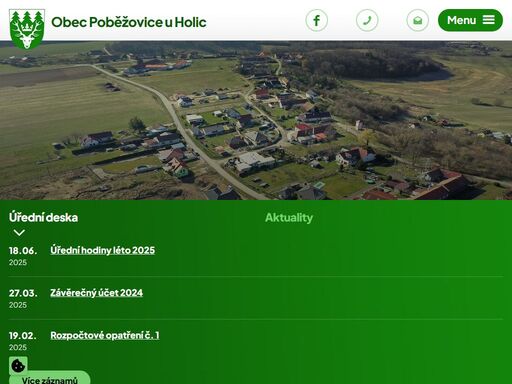The height and width of the screenshot is (384, 512).
Task: Click the email envelope icon
Action: (x=418, y=20)
